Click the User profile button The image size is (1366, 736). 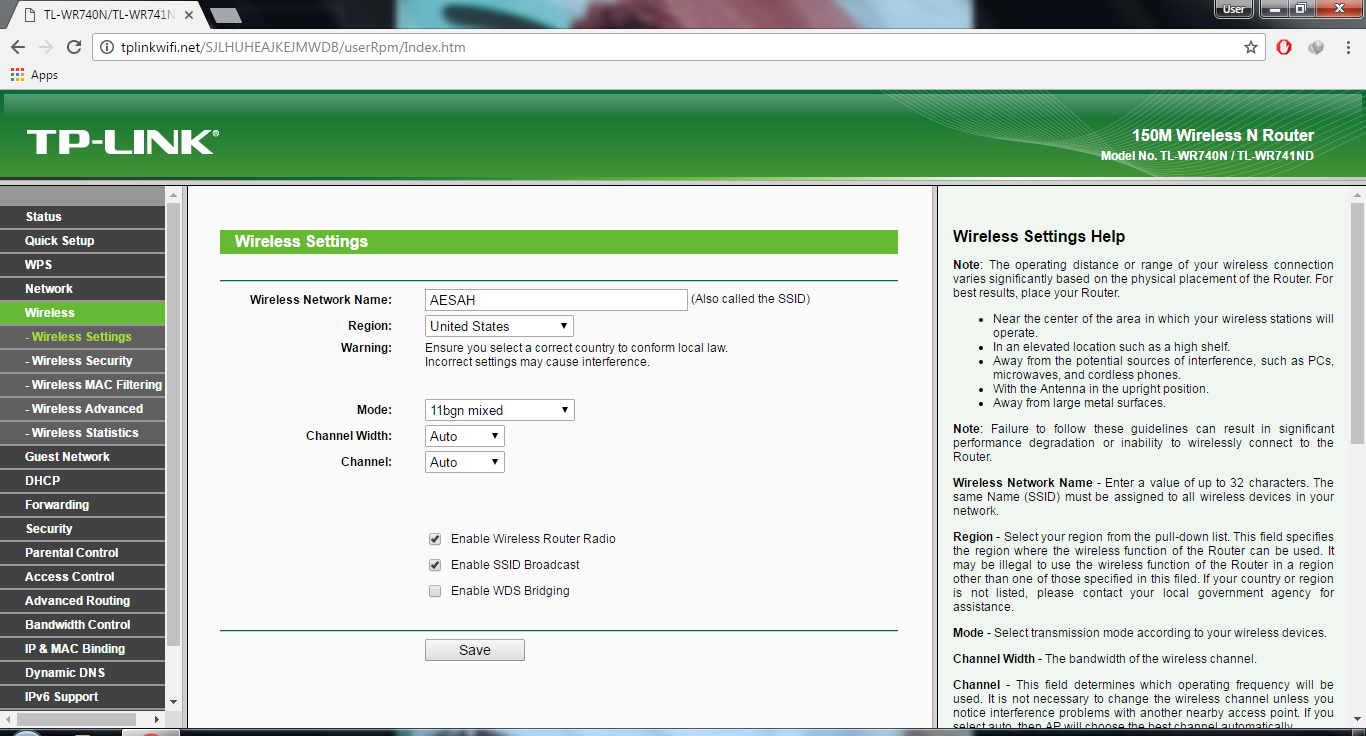pyautogui.click(x=1234, y=9)
